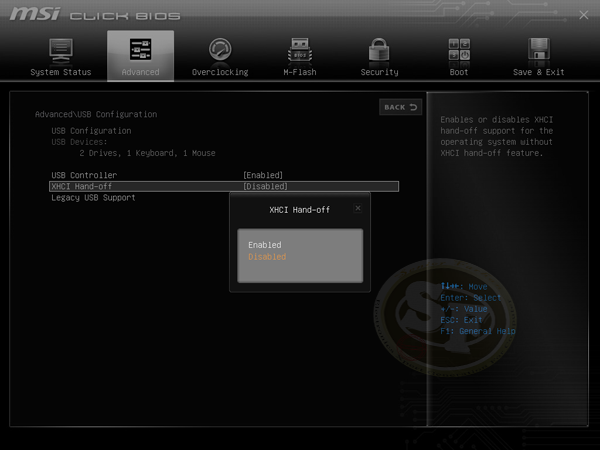The width and height of the screenshot is (600, 450).
Task: Click the Advanced\USB Configuration breadcrumb
Action: (x=96, y=114)
